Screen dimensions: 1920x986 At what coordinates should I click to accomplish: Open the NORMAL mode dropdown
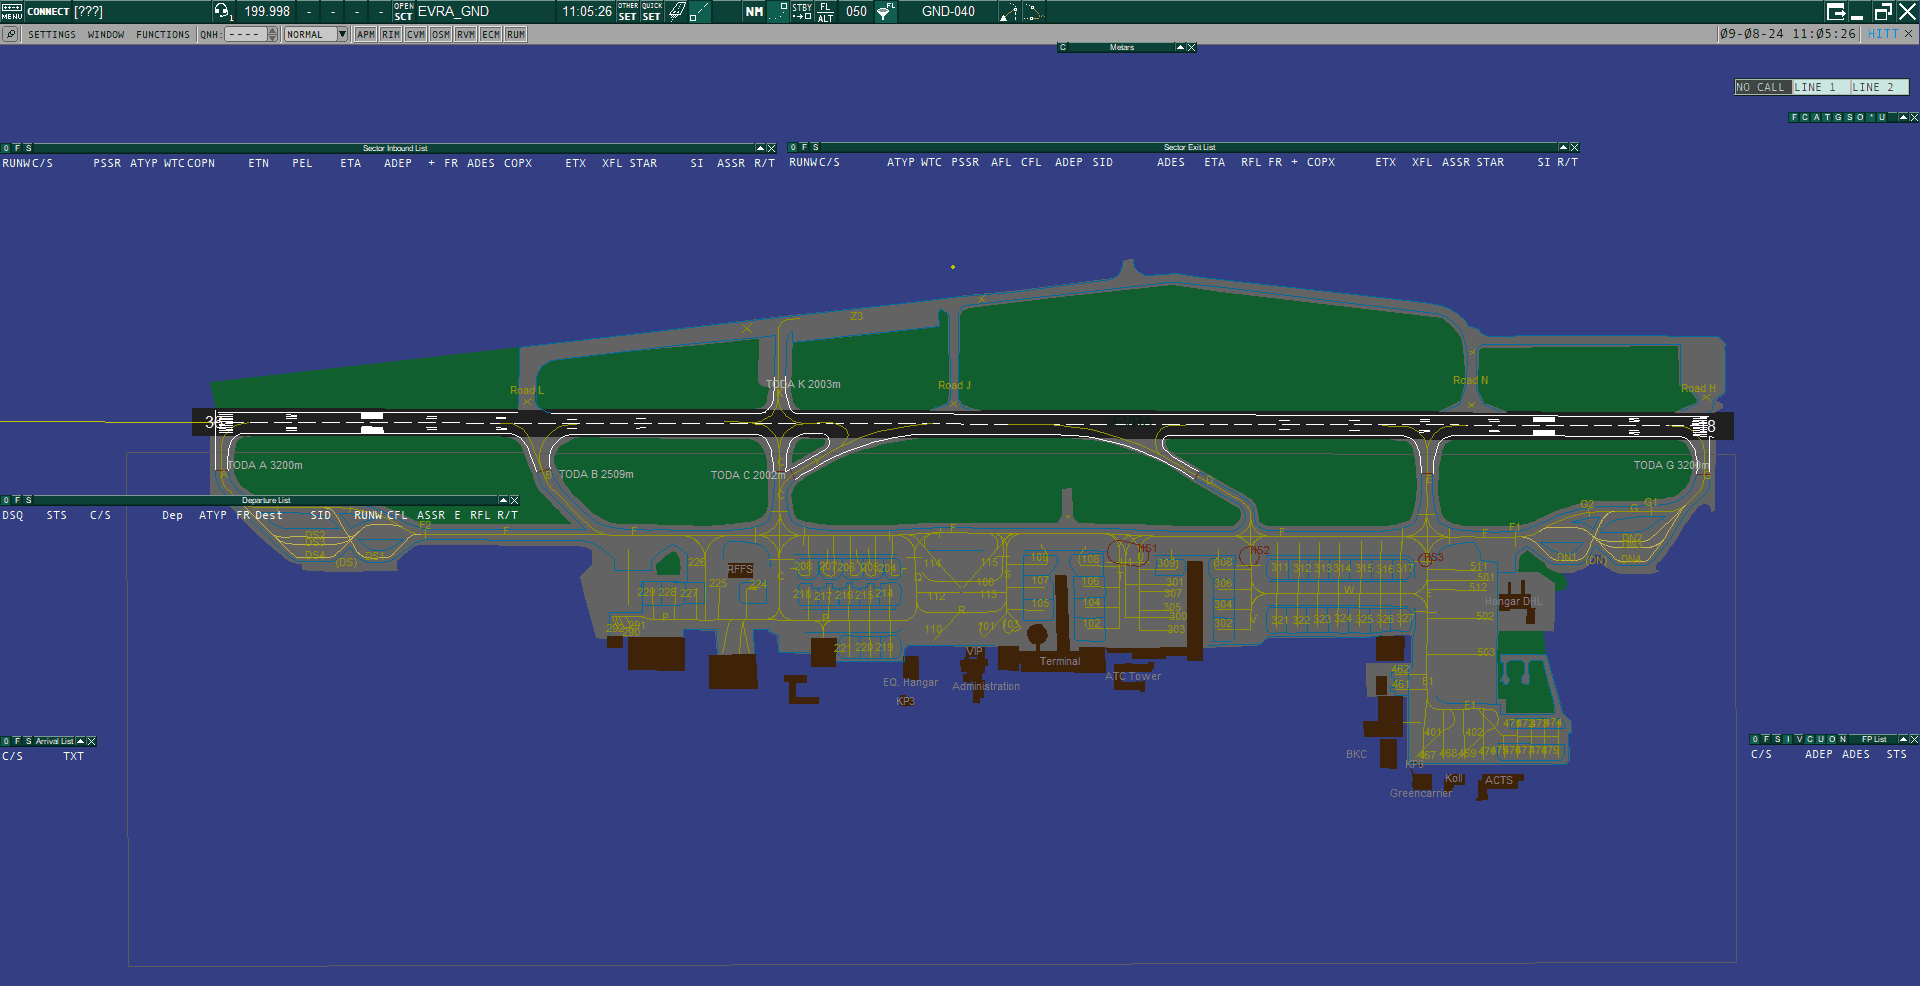point(316,34)
